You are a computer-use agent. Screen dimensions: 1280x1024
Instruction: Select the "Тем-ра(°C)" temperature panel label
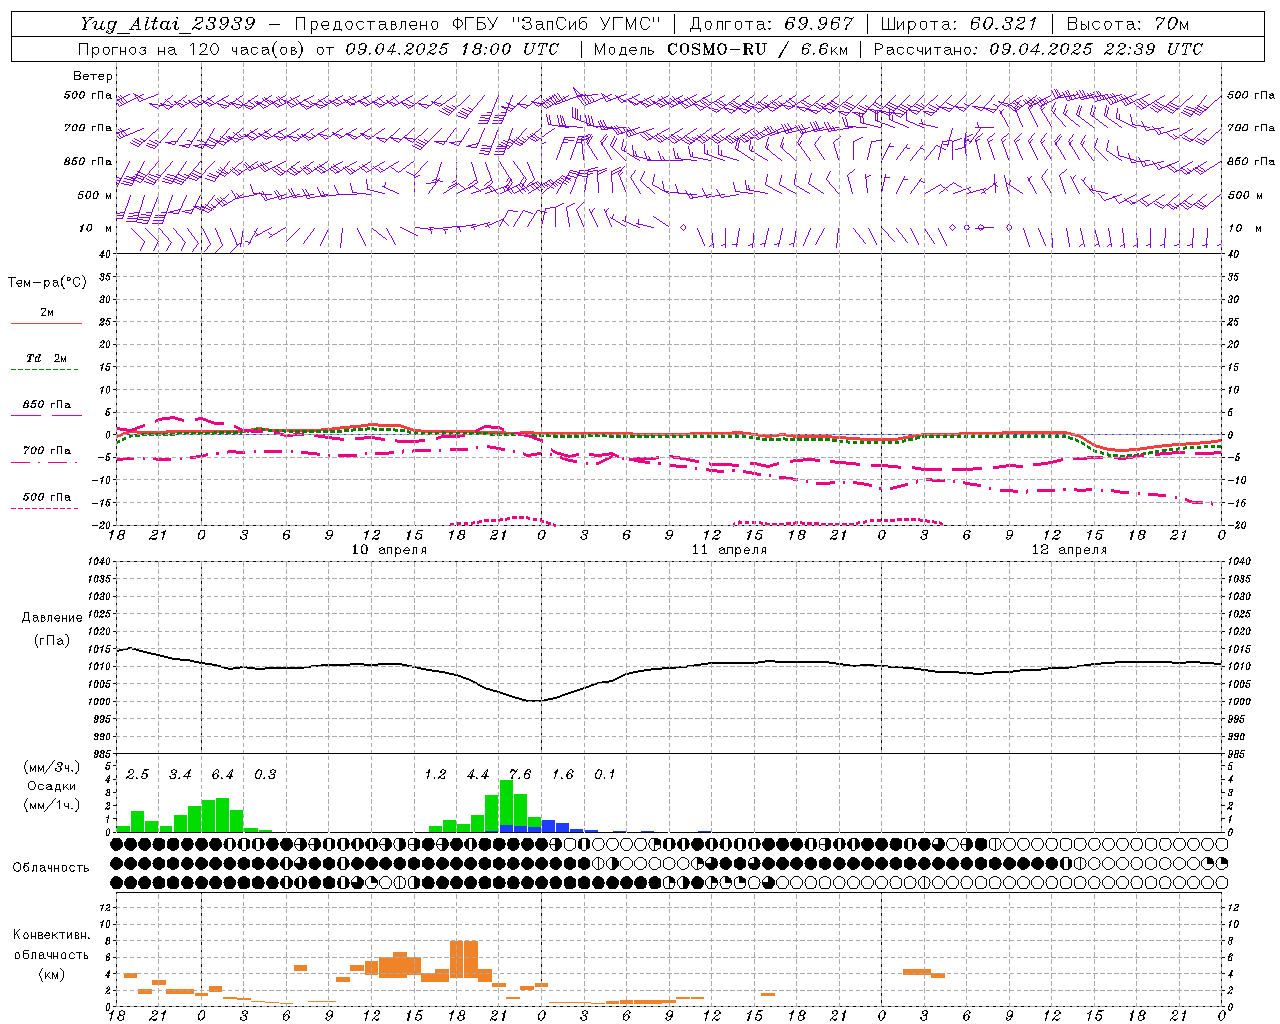[47, 283]
